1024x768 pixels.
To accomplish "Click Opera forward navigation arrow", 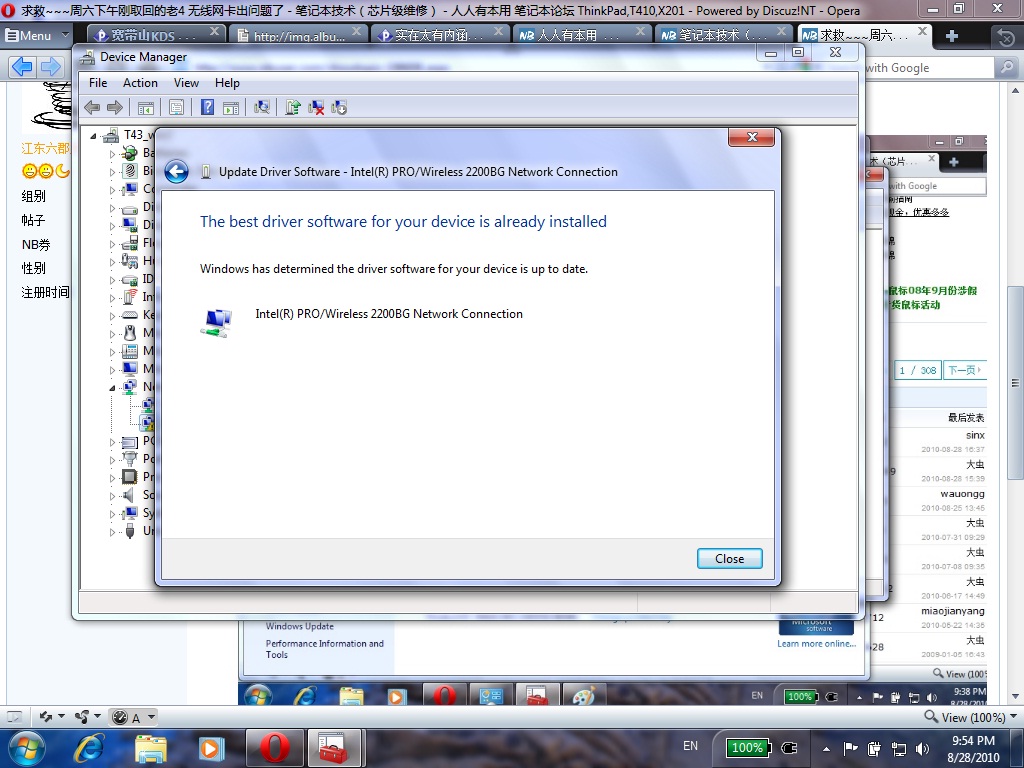I will click(x=50, y=66).
